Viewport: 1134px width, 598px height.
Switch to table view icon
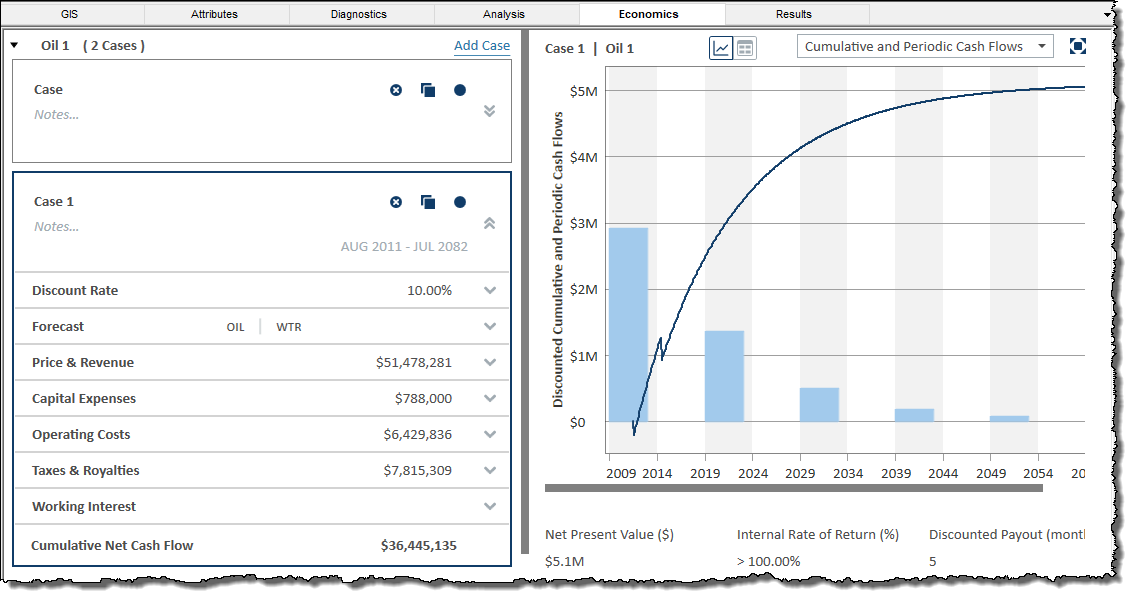(746, 48)
